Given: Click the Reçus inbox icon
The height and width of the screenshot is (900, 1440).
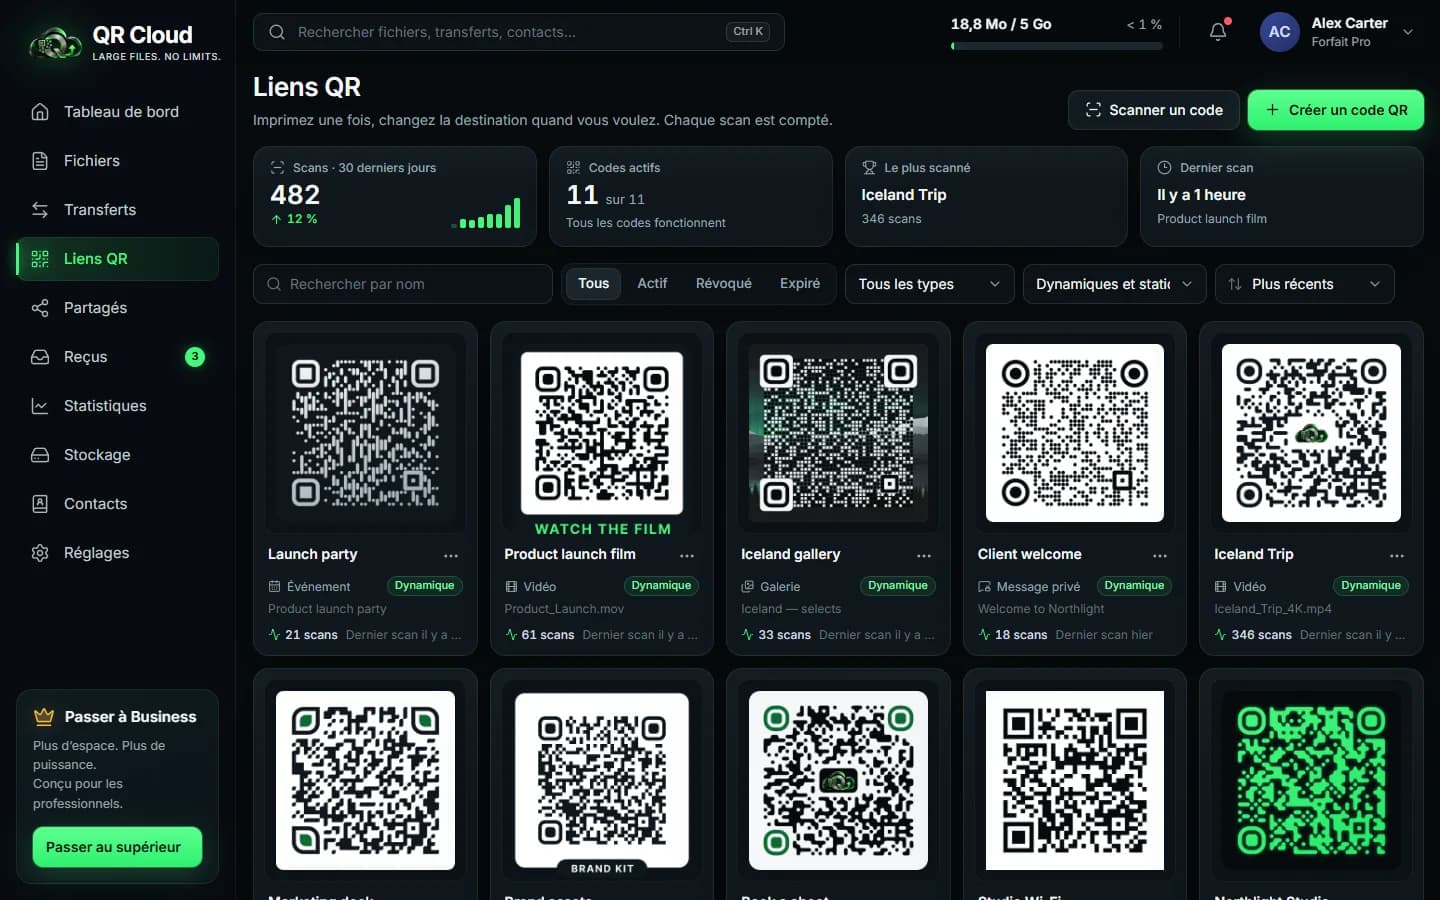Looking at the screenshot, I should 40,357.
